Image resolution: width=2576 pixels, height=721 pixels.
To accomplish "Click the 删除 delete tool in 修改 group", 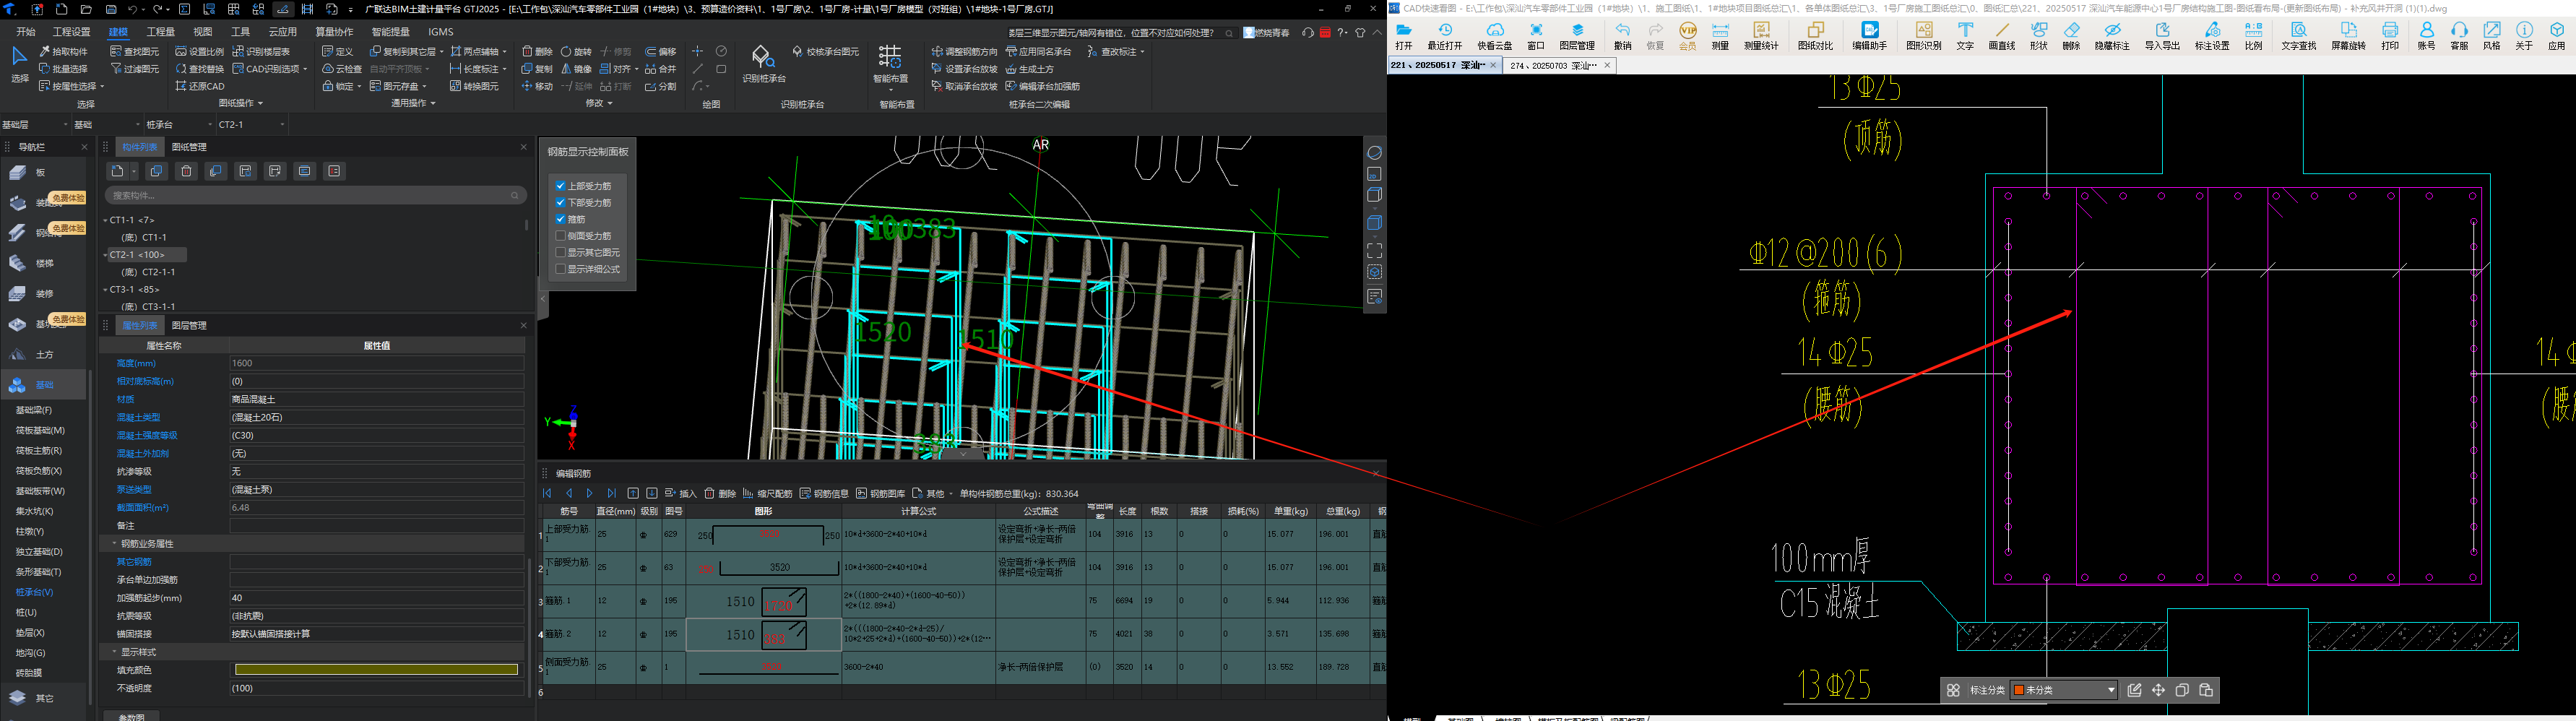I will pyautogui.click(x=538, y=51).
